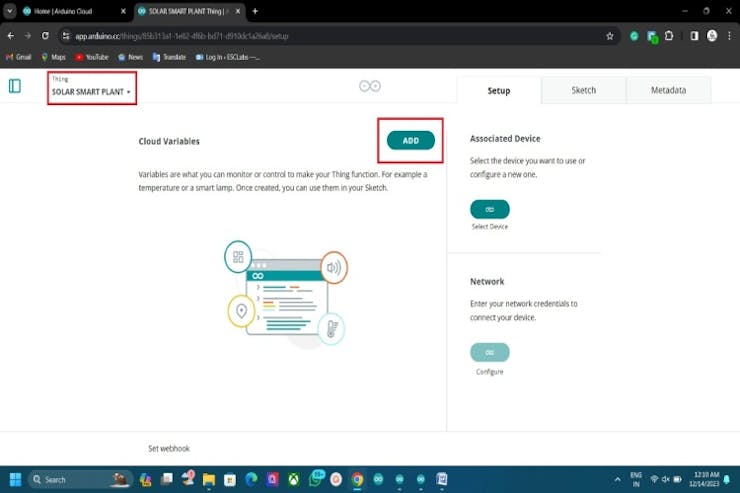Viewport: 740px width, 493px height.
Task: Switch to Google Chrome in the taskbar
Action: tap(357, 480)
